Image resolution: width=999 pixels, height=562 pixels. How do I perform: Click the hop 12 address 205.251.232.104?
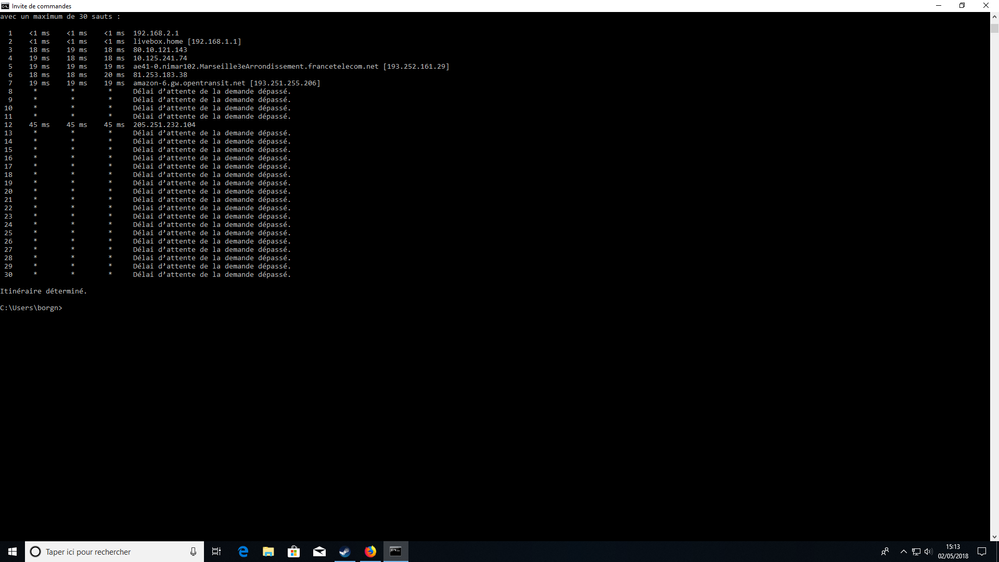click(164, 125)
